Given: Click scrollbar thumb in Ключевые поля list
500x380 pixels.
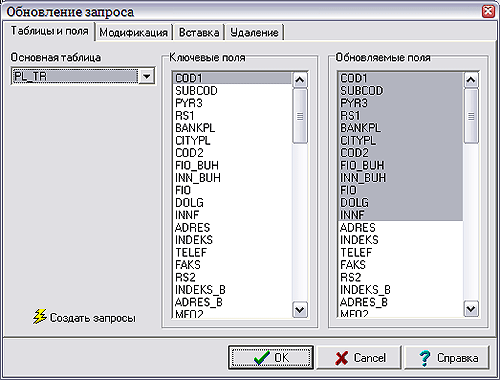Looking at the screenshot, I should pos(300,116).
